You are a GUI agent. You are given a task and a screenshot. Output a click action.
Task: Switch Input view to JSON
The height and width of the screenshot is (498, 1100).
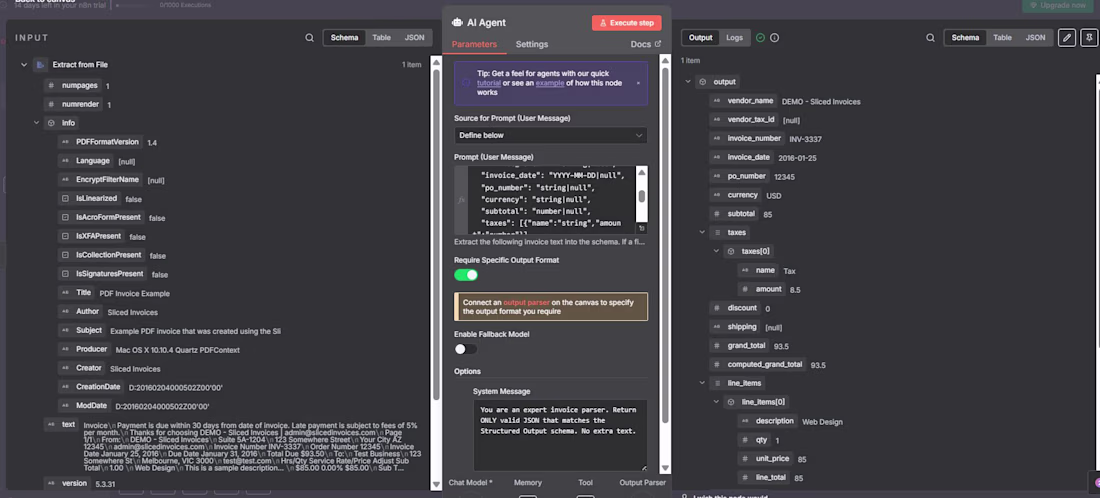[415, 38]
